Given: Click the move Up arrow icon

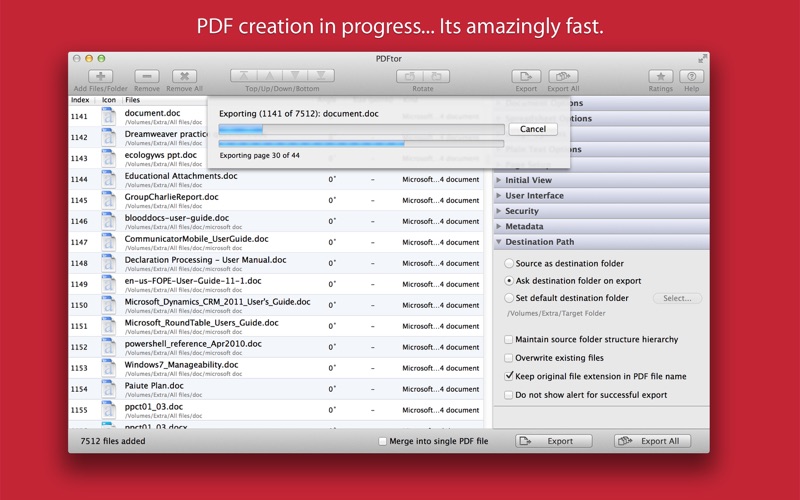Looking at the screenshot, I should (x=269, y=76).
